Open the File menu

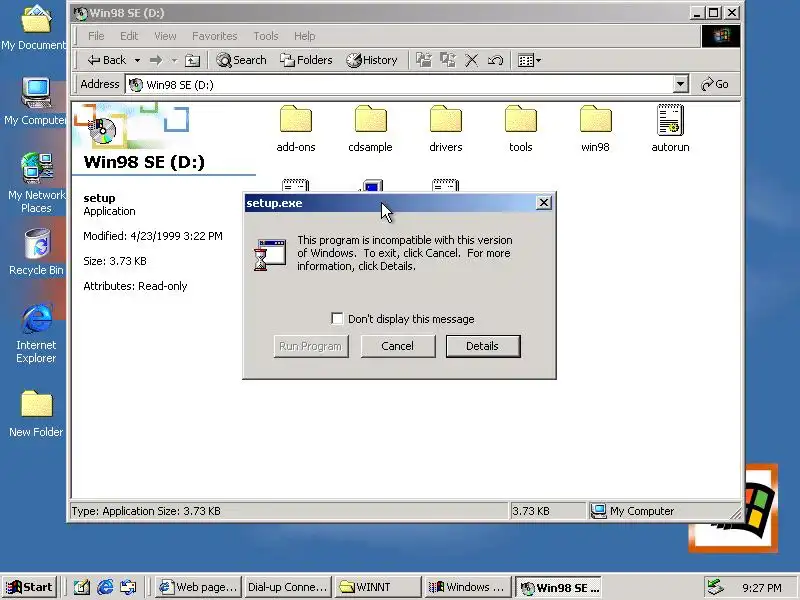(96, 36)
